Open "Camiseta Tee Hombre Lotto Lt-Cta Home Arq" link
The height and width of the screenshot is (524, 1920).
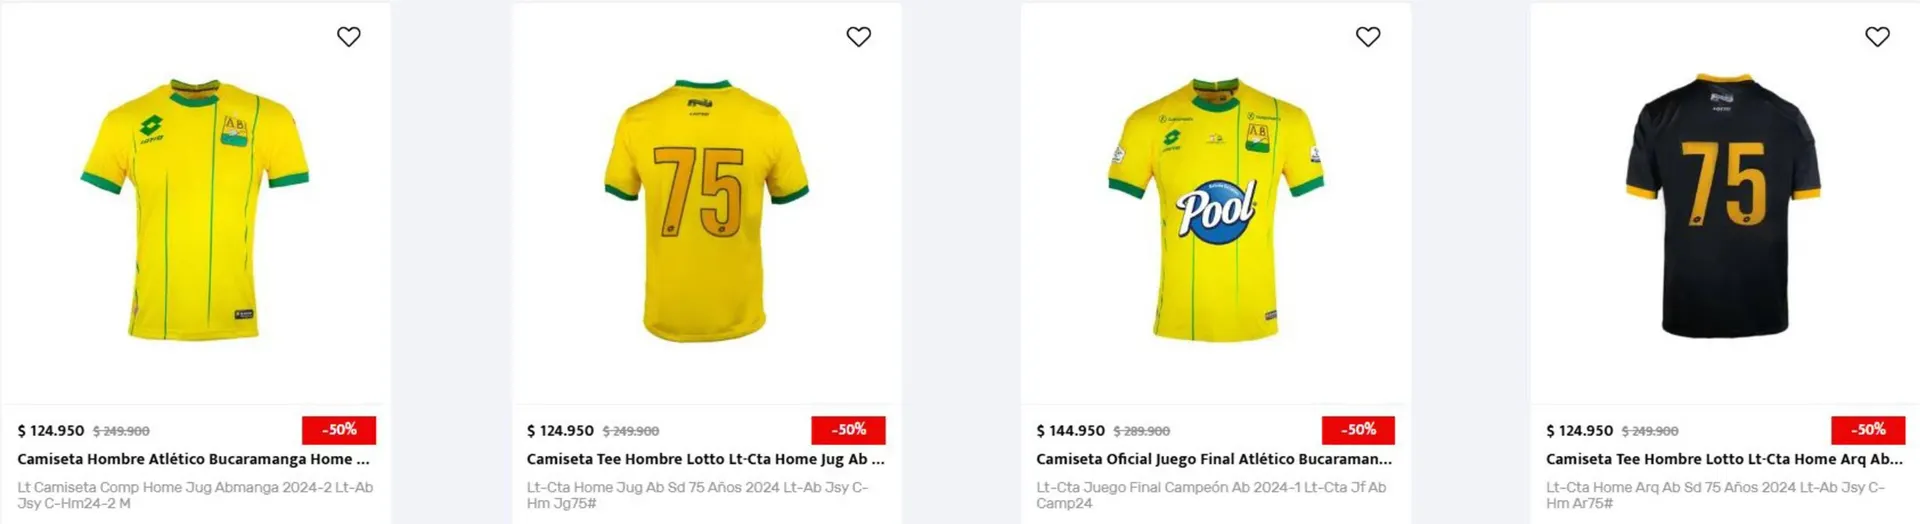point(1723,459)
